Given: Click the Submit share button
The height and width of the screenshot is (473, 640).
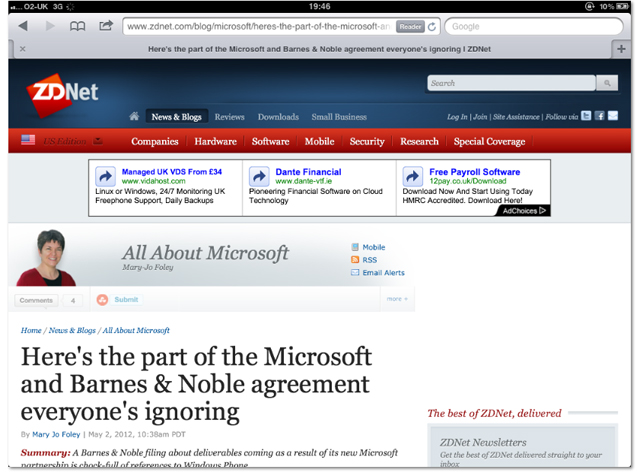Looking at the screenshot, I should pyautogui.click(x=126, y=300).
